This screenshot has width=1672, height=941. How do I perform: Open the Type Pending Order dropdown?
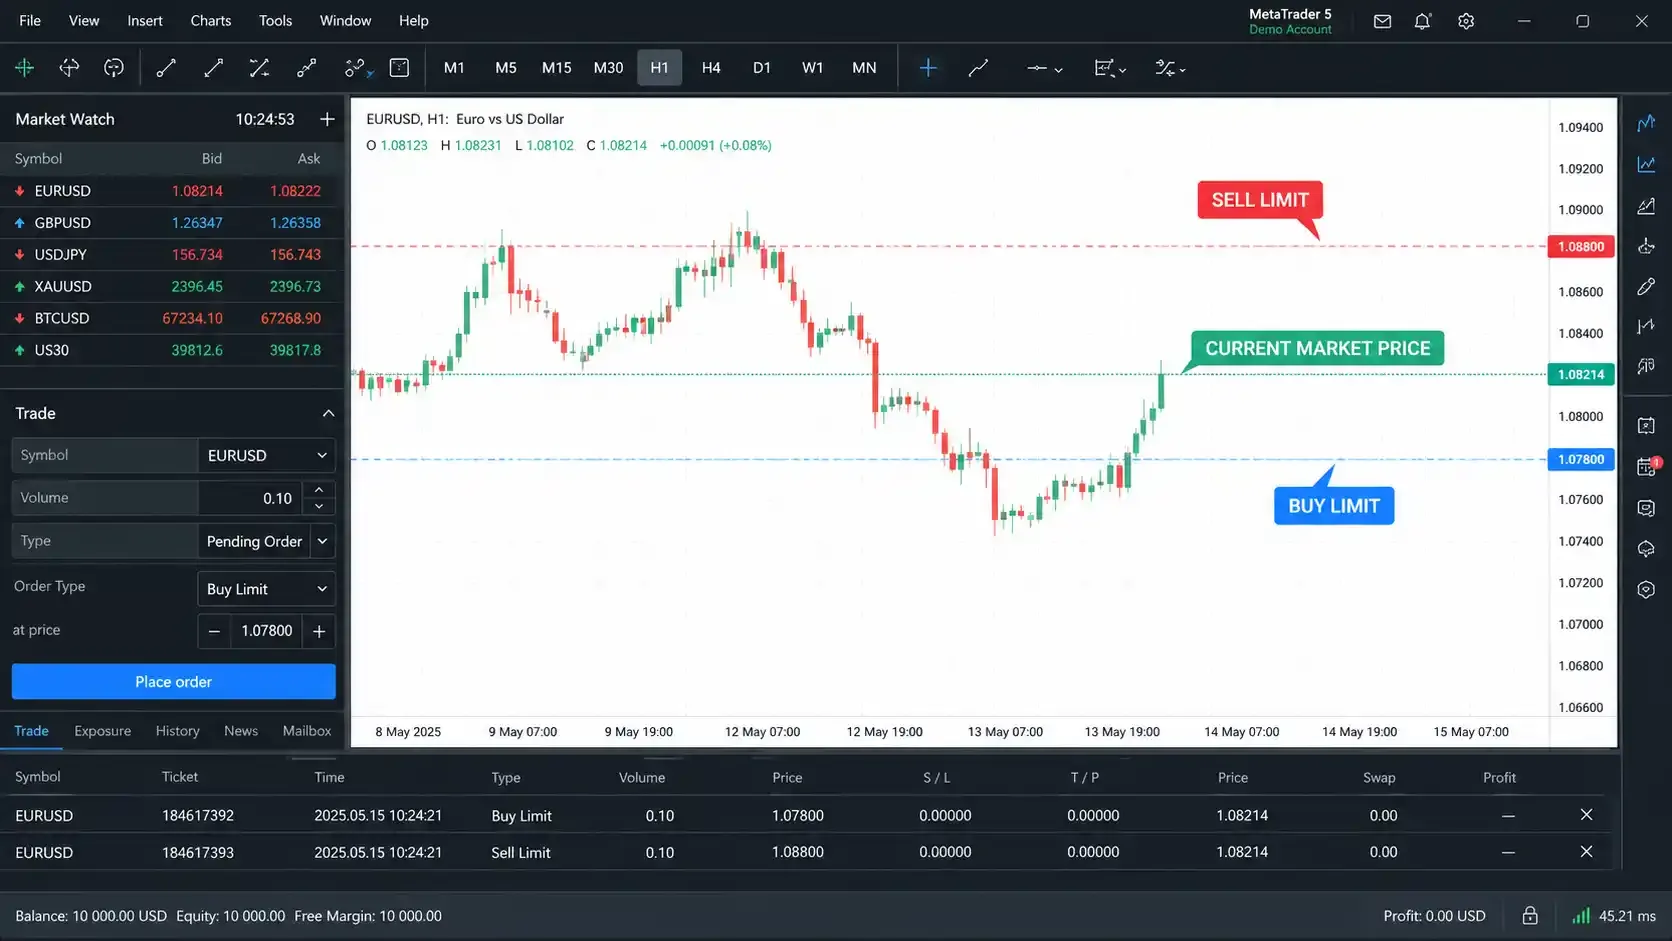click(x=266, y=541)
